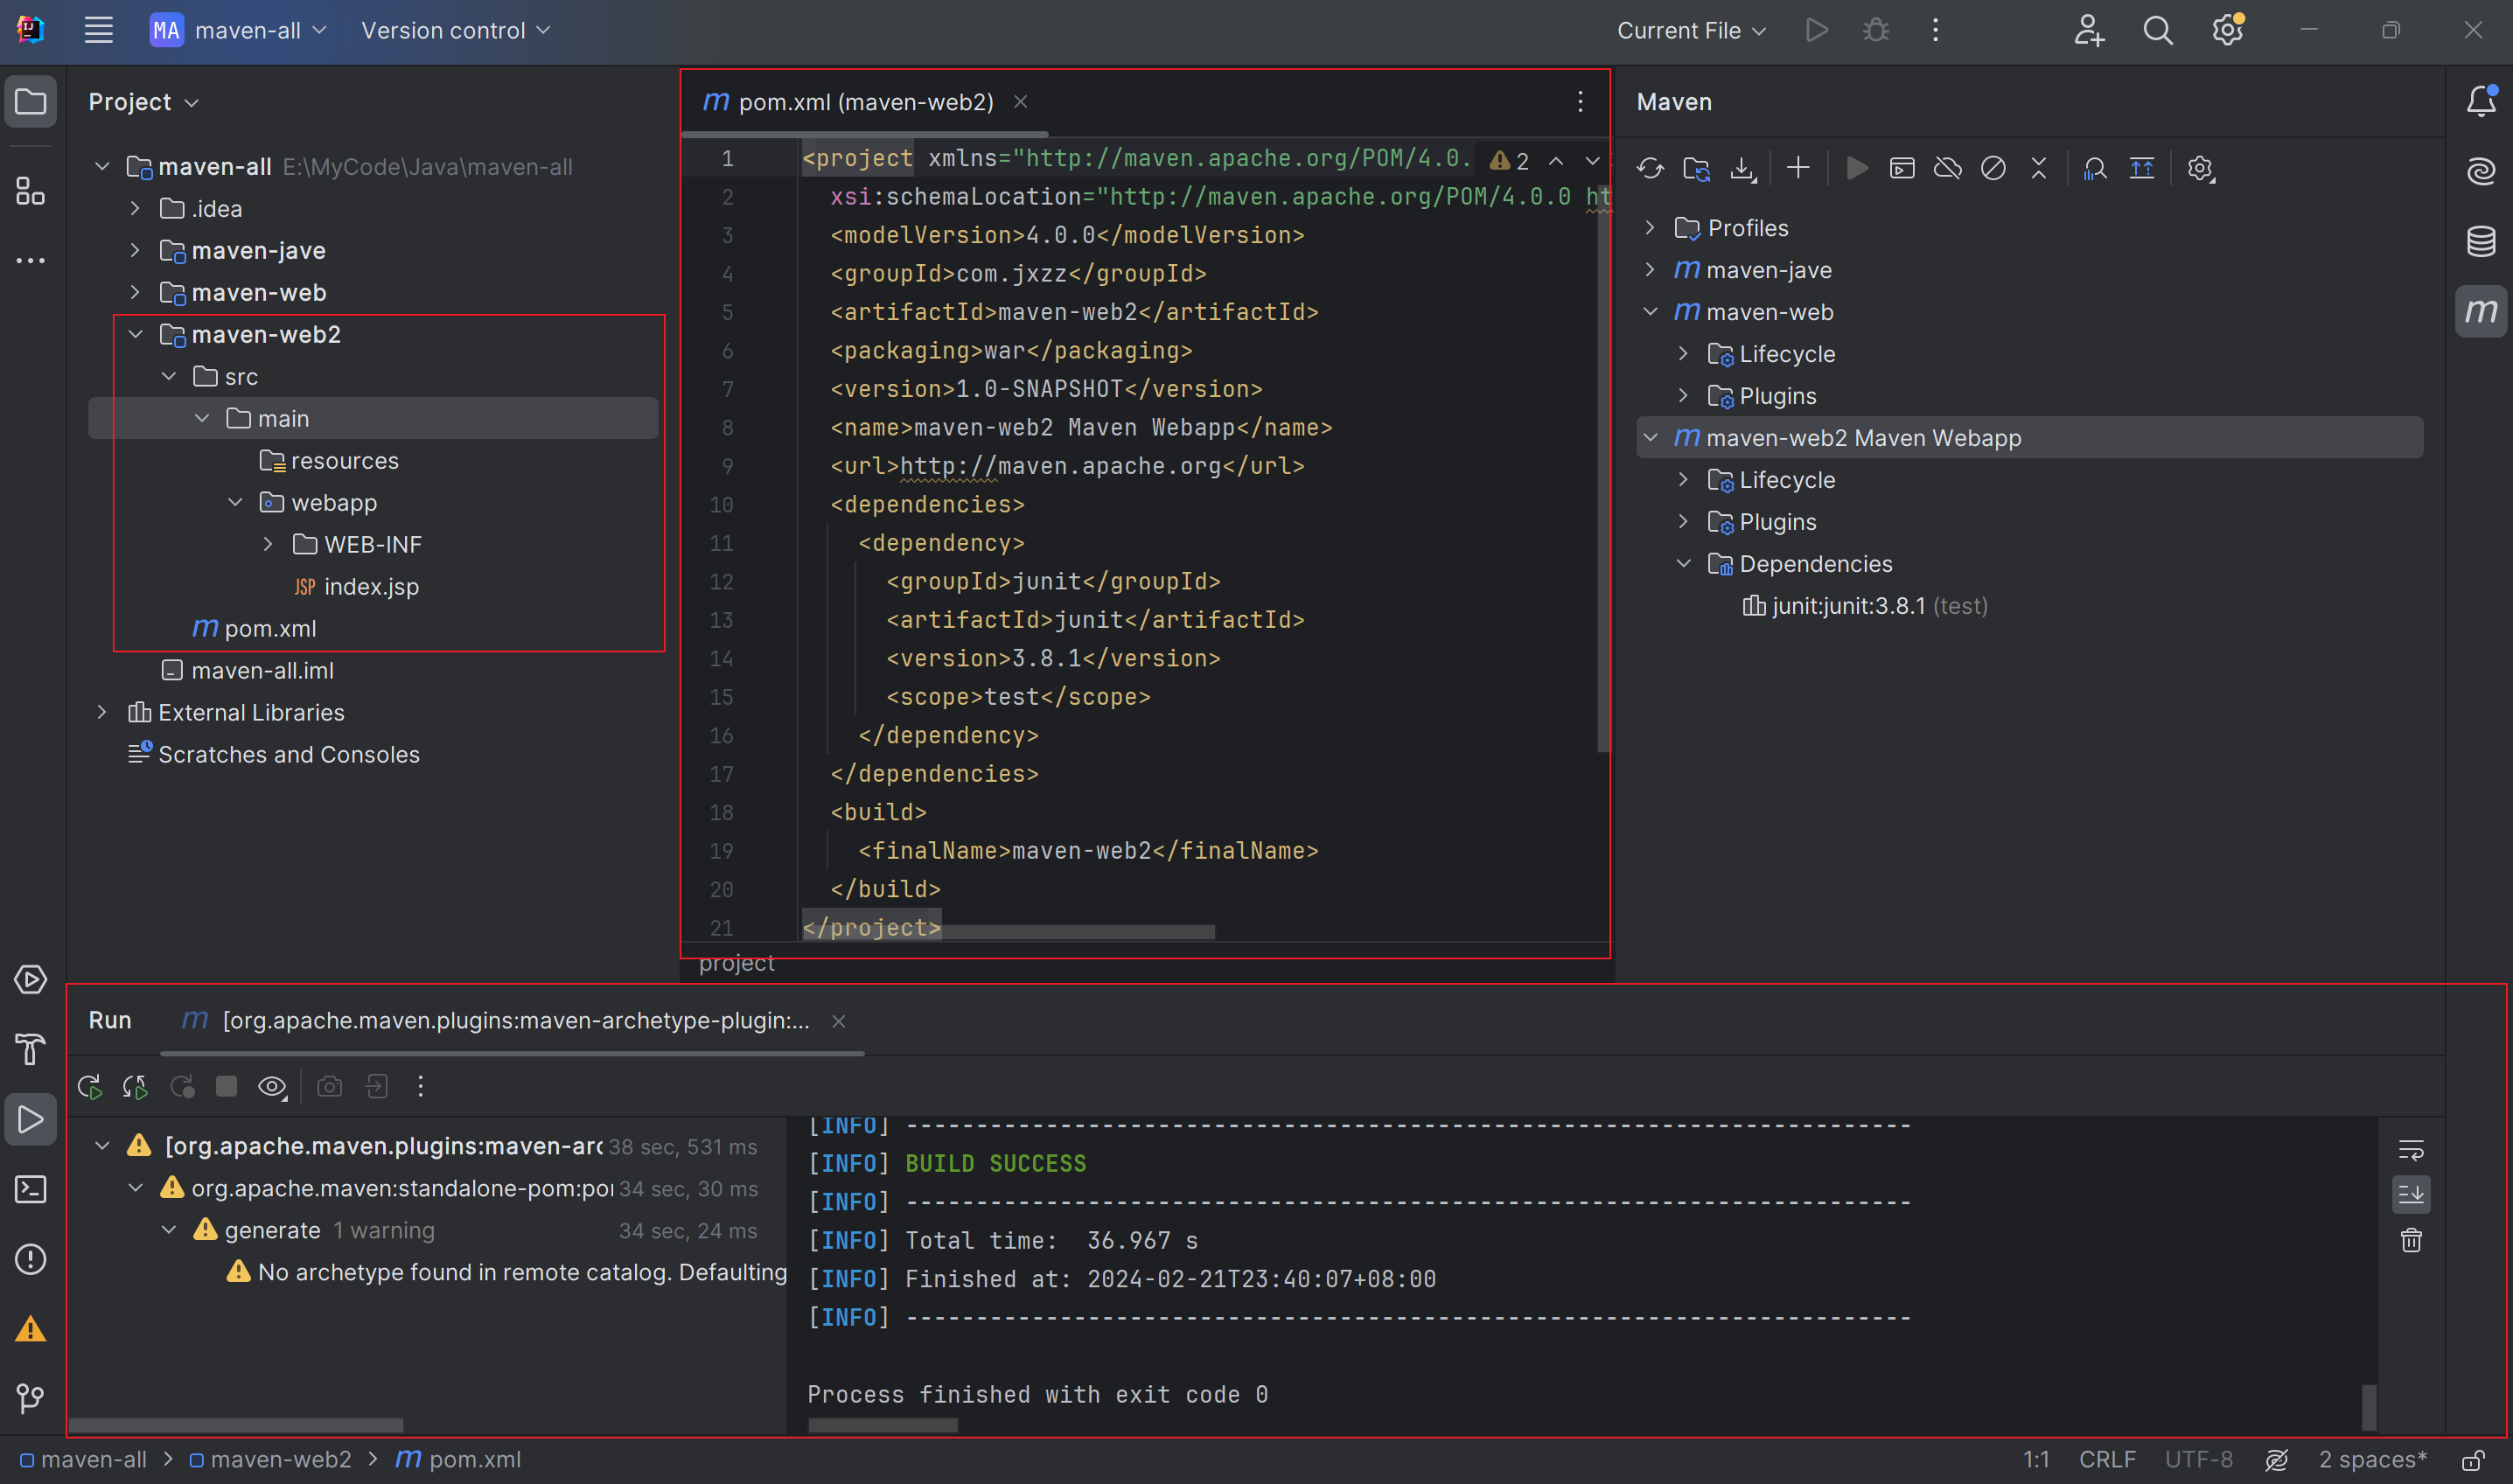Execute a Maven goal from the toolbar
The image size is (2513, 1484).
(x=1902, y=168)
